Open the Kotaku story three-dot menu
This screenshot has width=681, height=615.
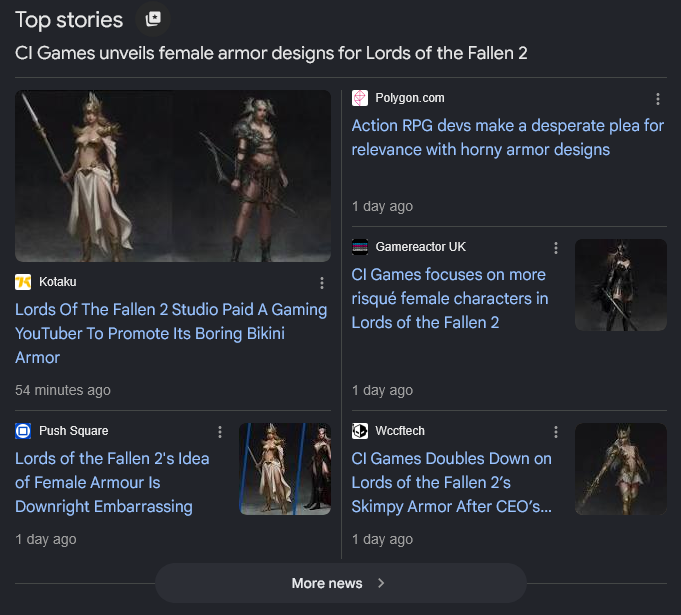322,283
